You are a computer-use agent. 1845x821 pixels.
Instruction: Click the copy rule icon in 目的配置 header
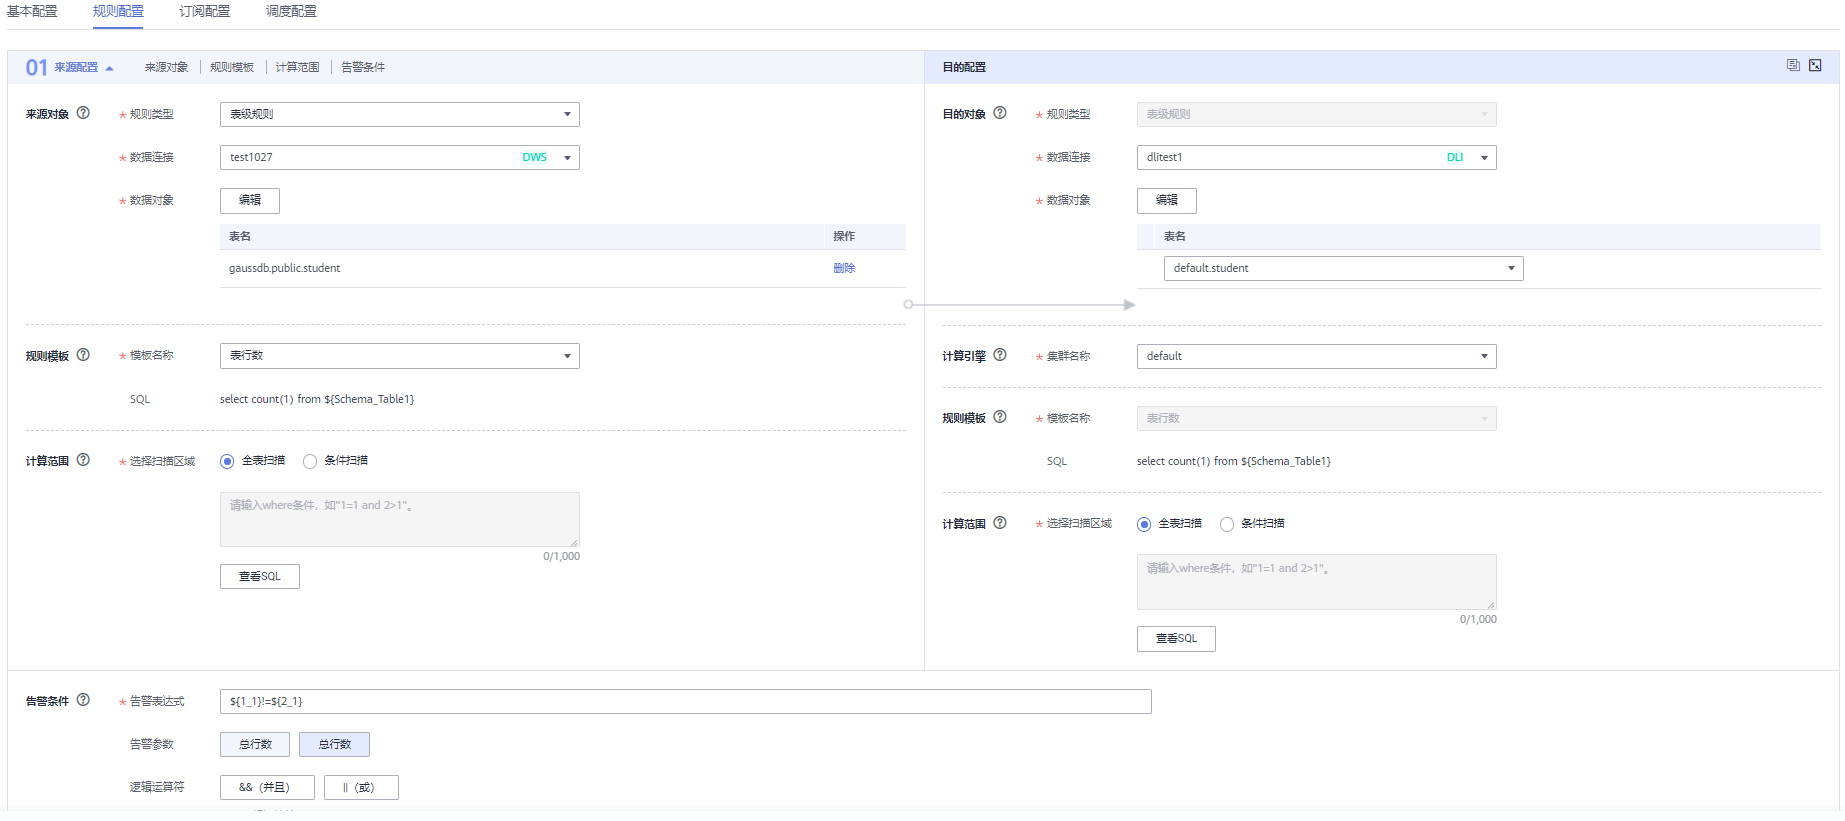tap(1792, 65)
